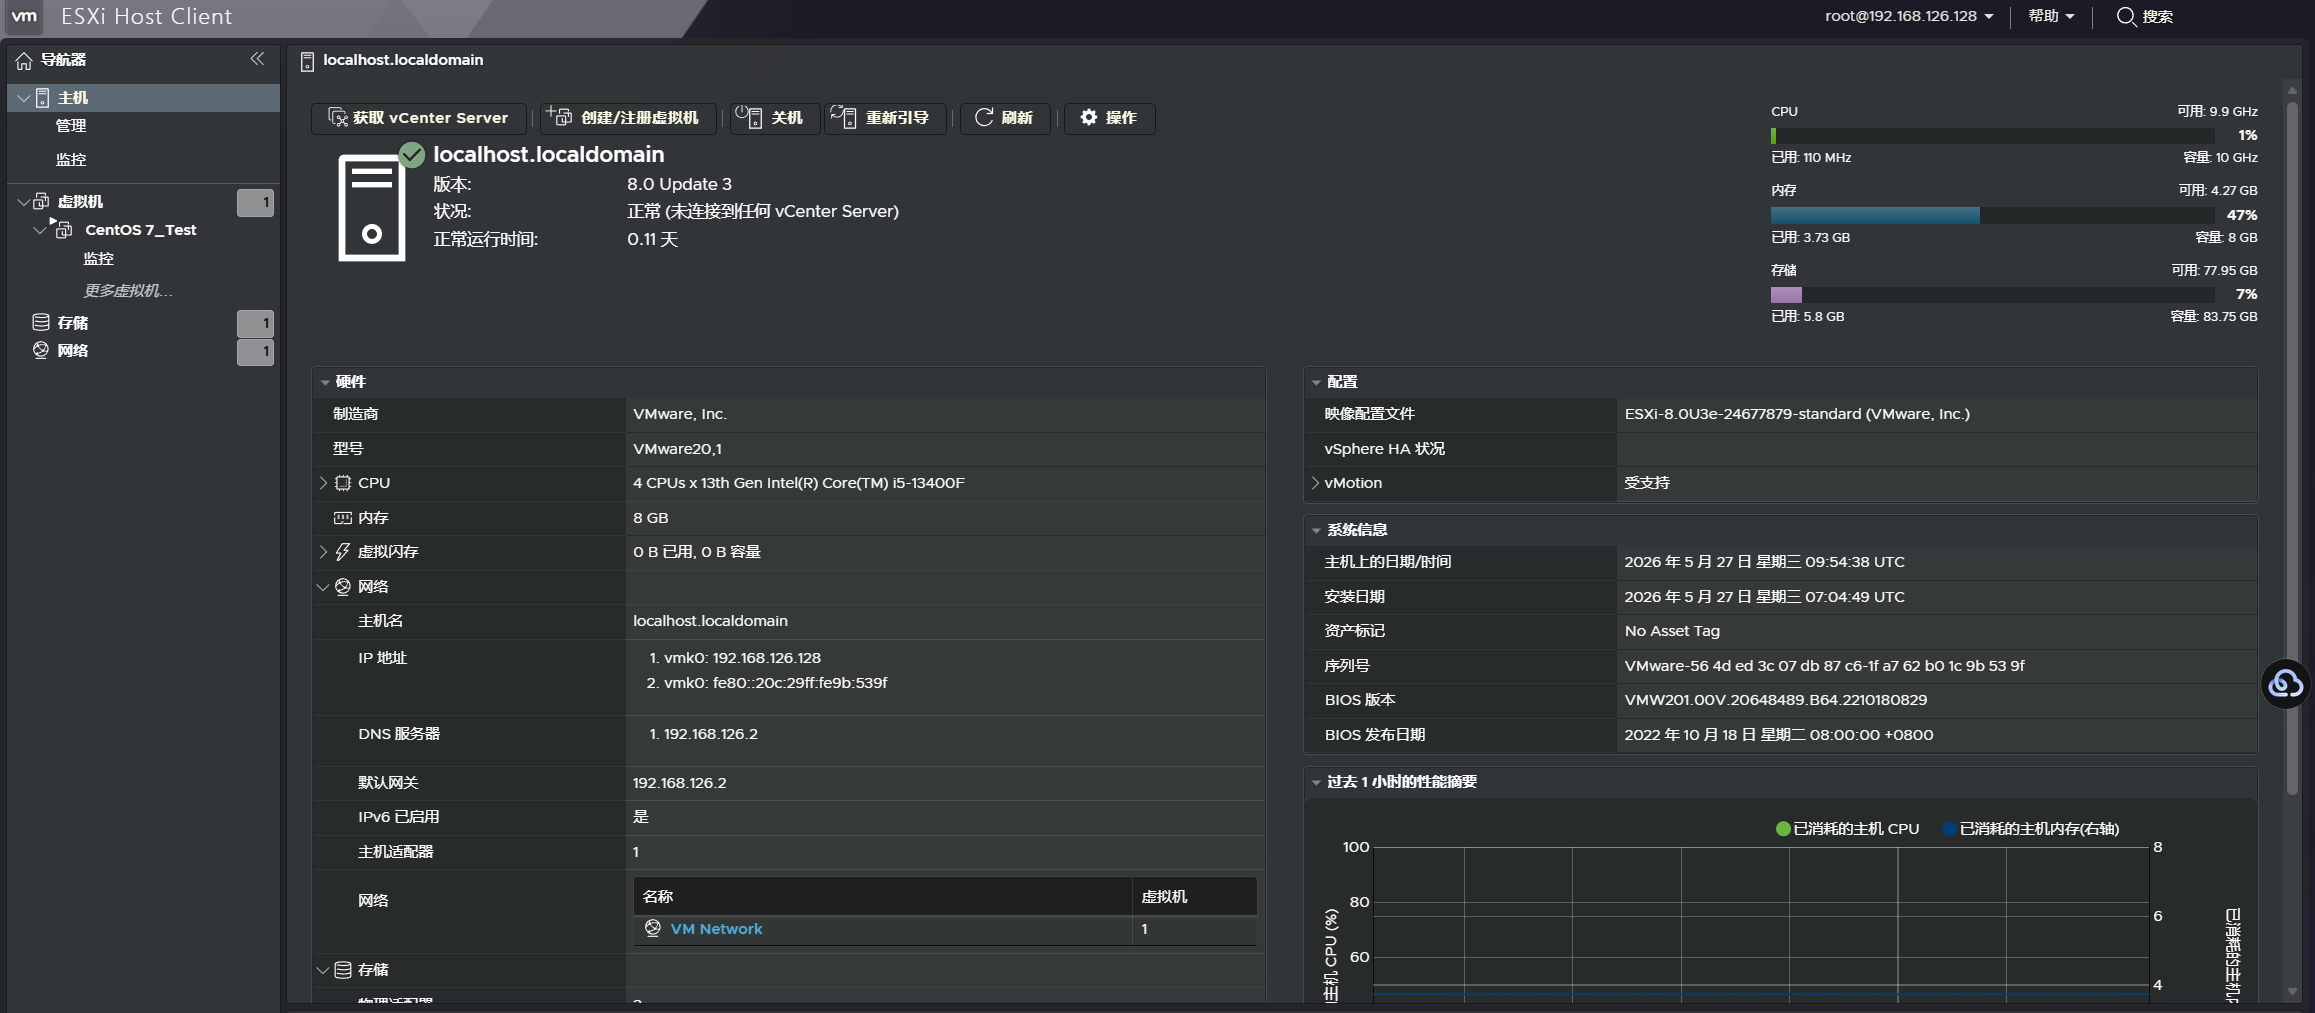Expand the CPU hardware row
Screen dimensions: 2315x1013
(x=323, y=483)
